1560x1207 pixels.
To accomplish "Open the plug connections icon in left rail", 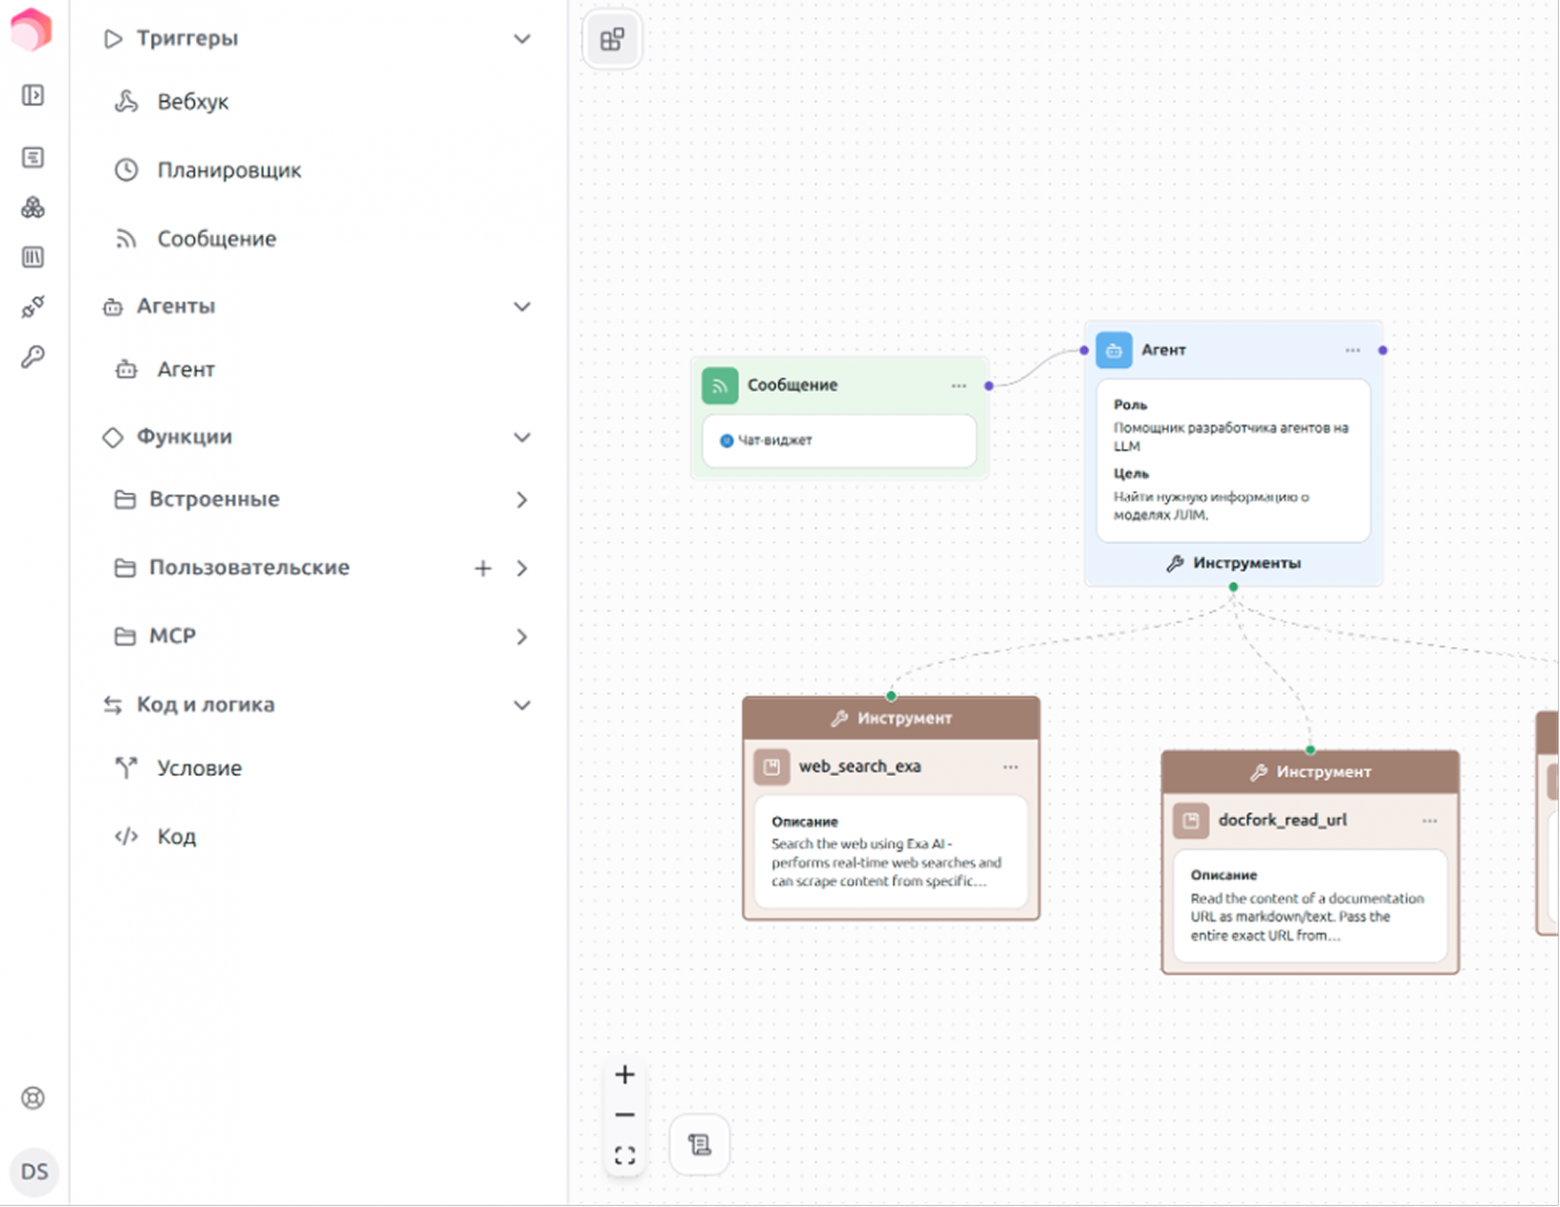I will tap(33, 307).
